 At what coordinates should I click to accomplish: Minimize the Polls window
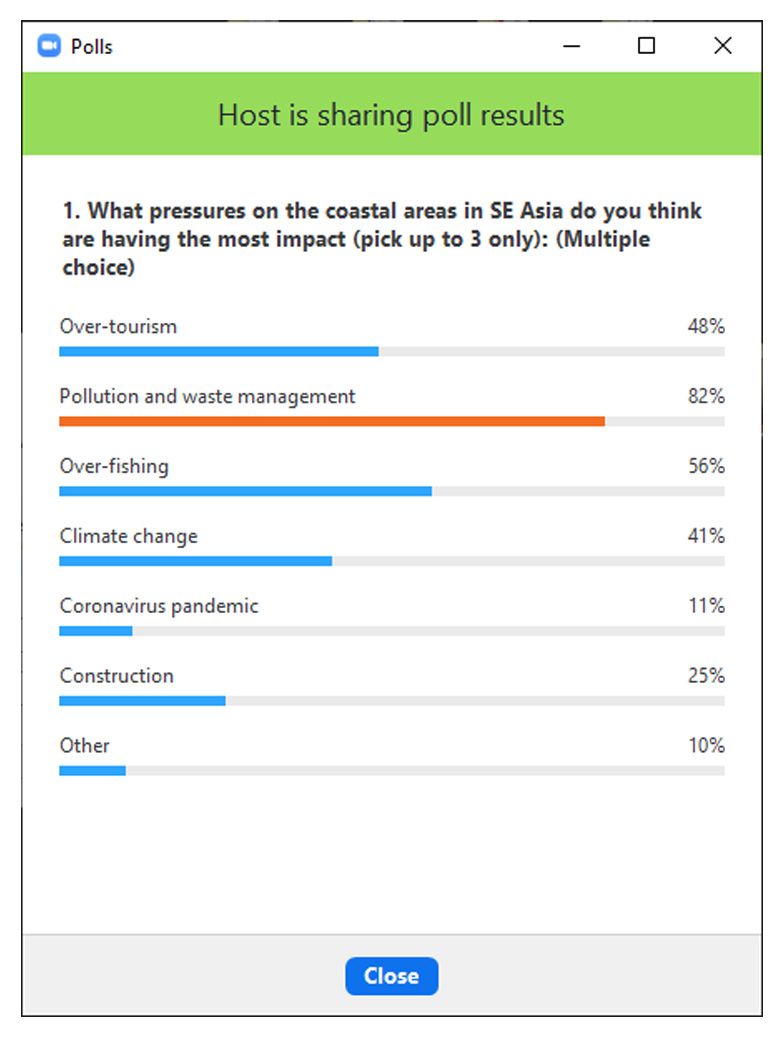pos(572,47)
